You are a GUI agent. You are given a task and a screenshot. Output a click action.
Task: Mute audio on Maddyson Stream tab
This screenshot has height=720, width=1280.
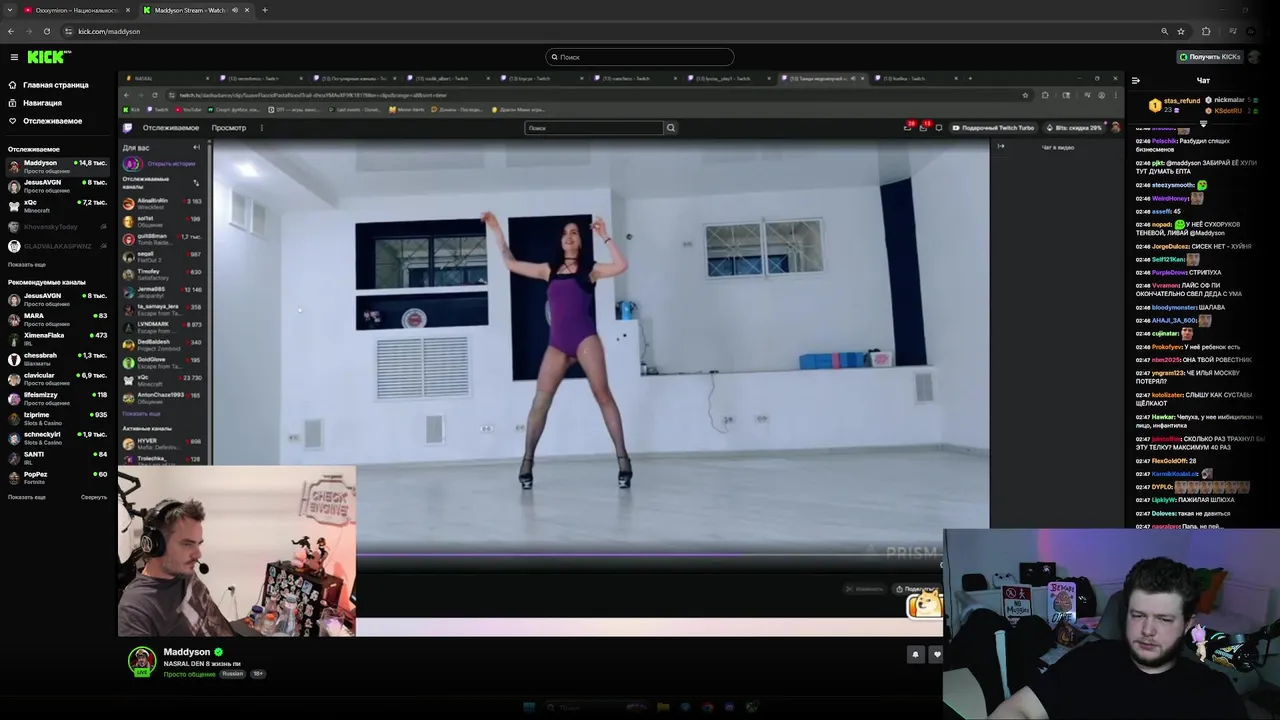click(235, 10)
